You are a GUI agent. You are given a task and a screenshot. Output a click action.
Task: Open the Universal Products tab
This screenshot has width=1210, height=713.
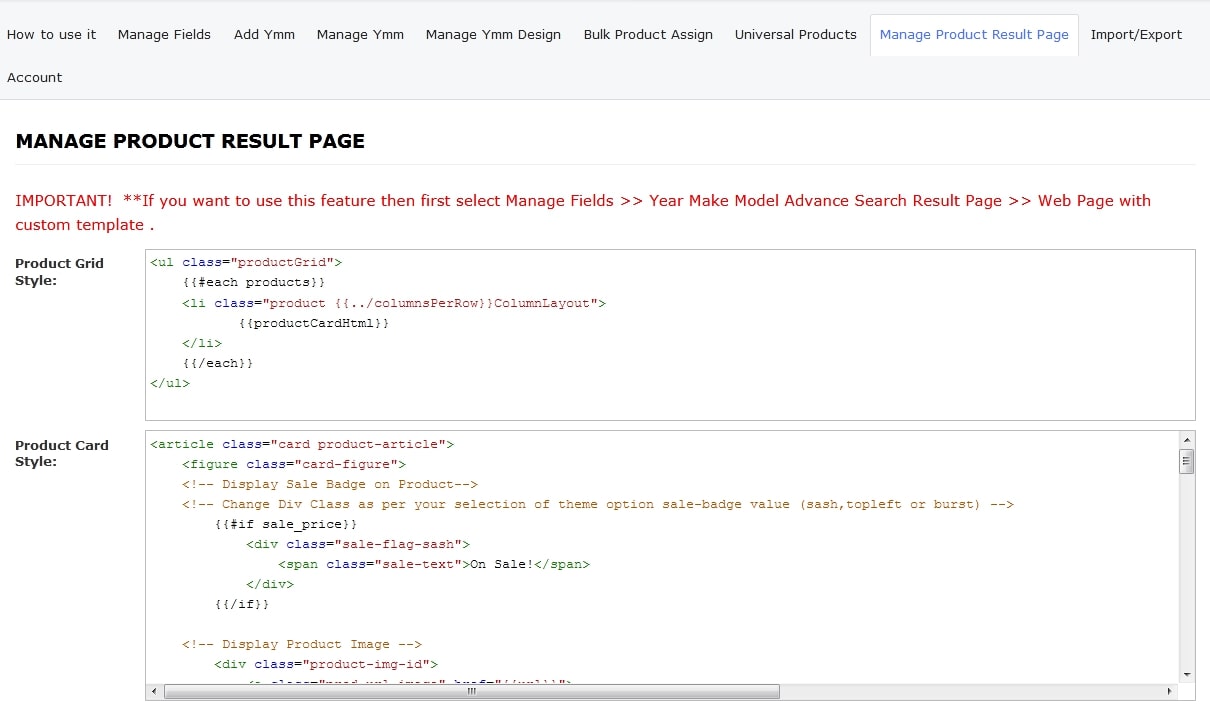click(x=795, y=34)
